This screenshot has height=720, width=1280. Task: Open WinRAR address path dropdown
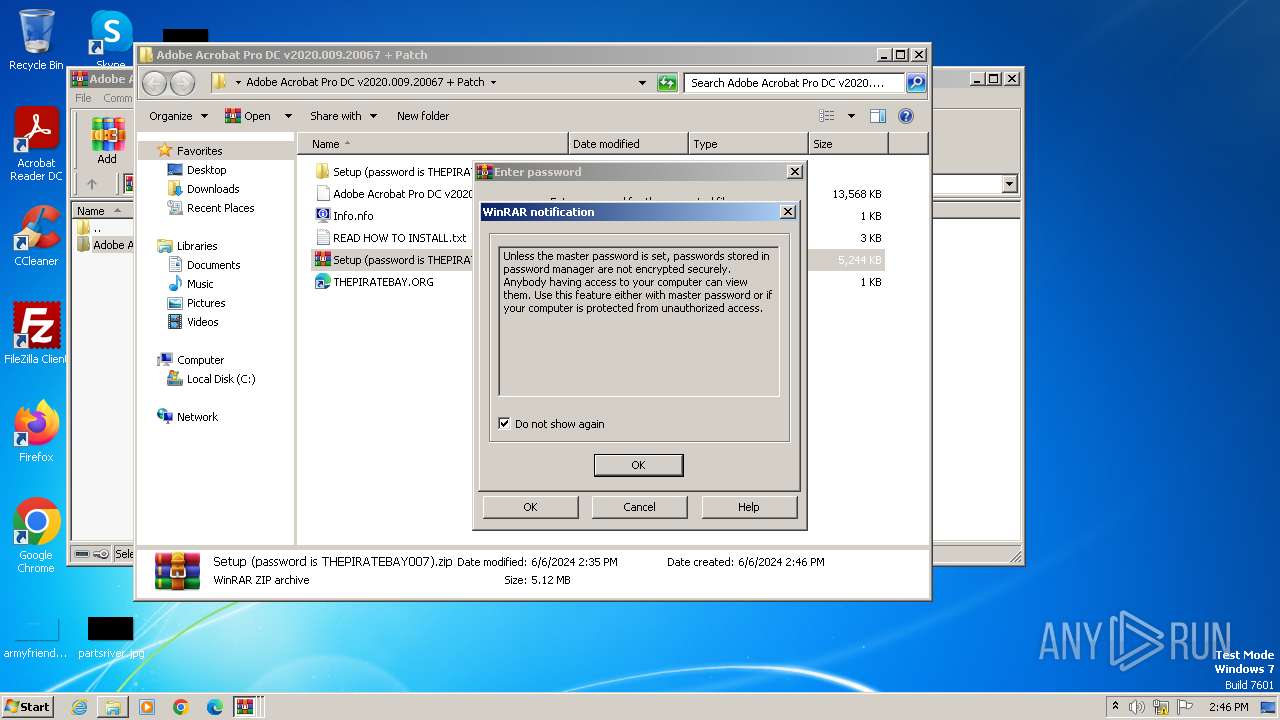tap(1009, 184)
